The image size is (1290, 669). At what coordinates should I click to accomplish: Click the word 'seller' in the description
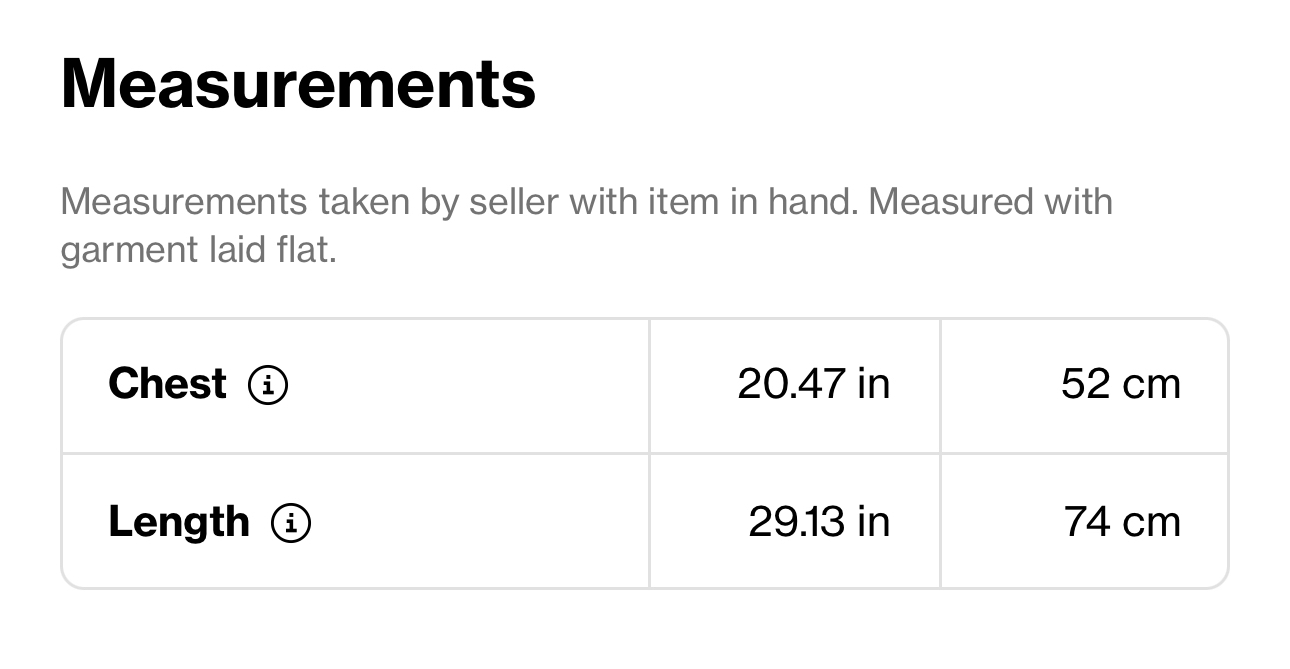(514, 202)
